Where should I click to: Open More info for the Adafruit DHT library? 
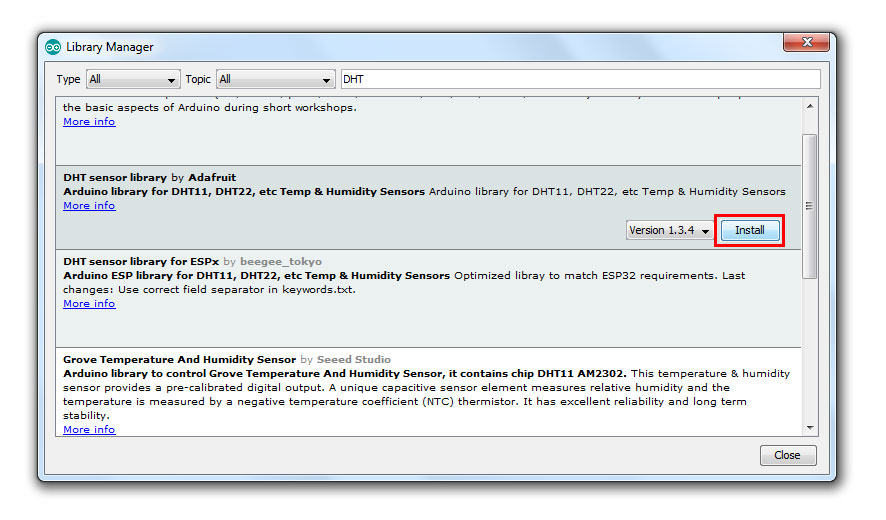tap(89, 206)
